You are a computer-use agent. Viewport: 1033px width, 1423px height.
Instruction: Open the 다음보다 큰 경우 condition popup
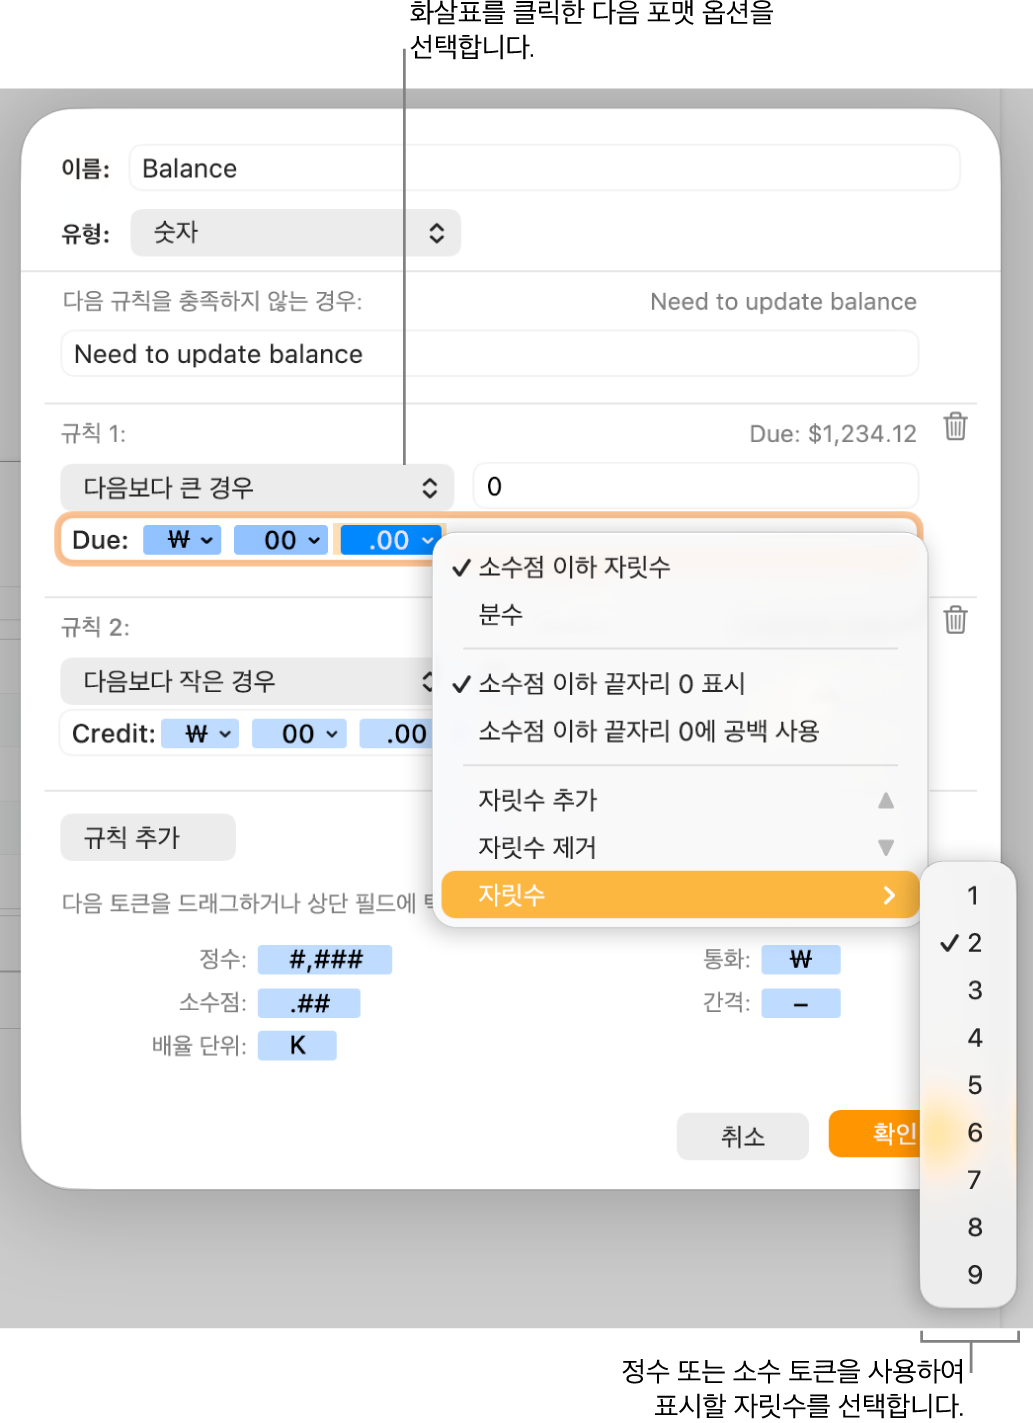pos(257,487)
